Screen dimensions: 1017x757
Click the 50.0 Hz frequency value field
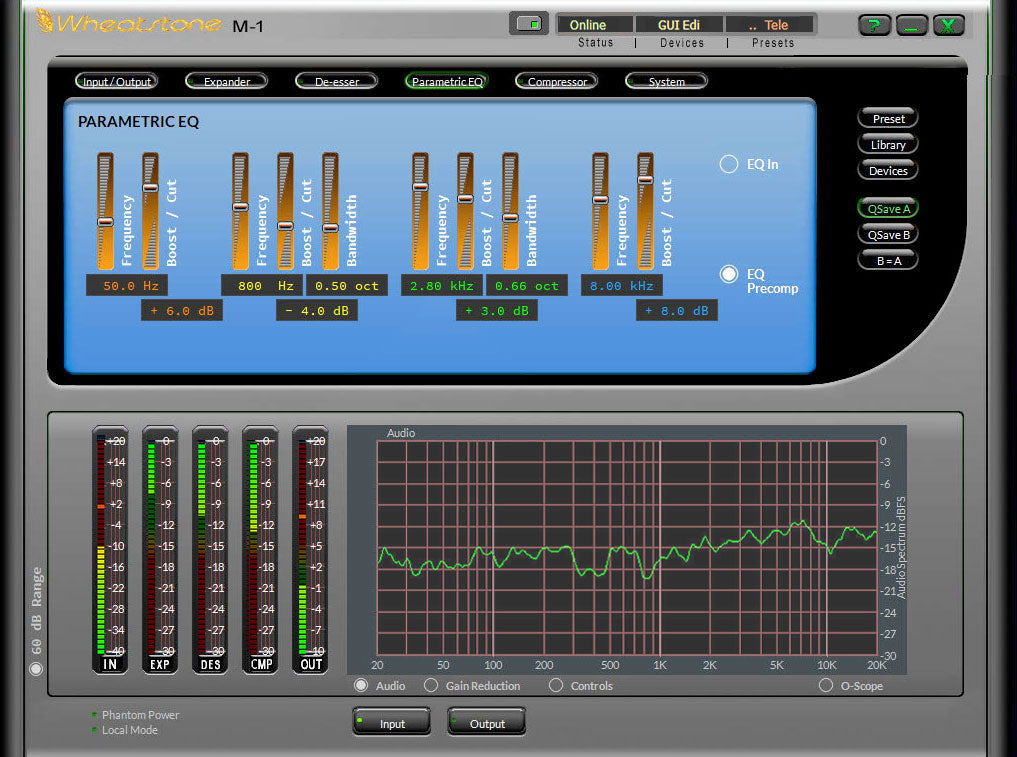click(127, 285)
